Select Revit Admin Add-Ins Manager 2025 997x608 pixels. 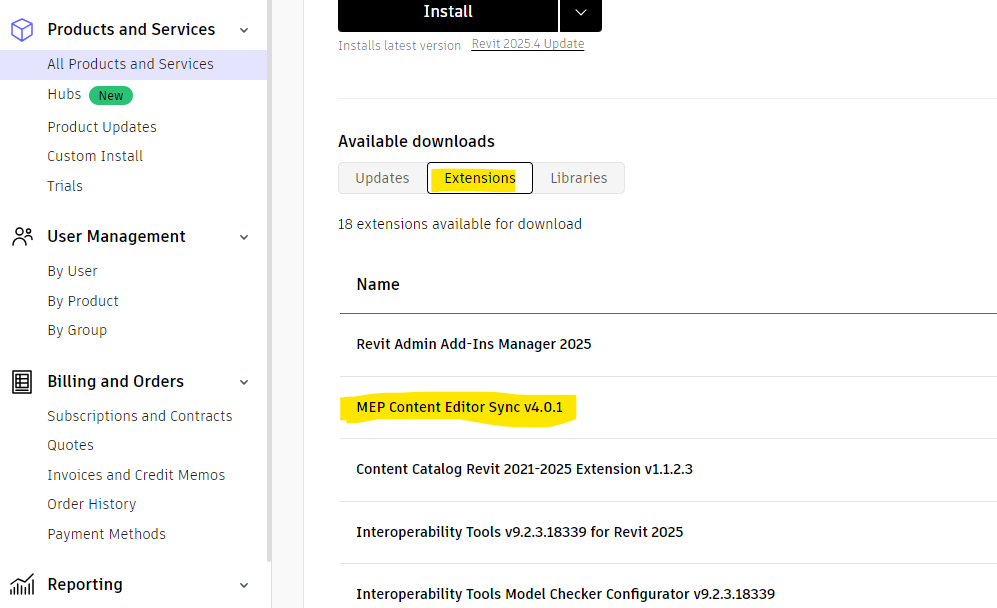tap(474, 344)
